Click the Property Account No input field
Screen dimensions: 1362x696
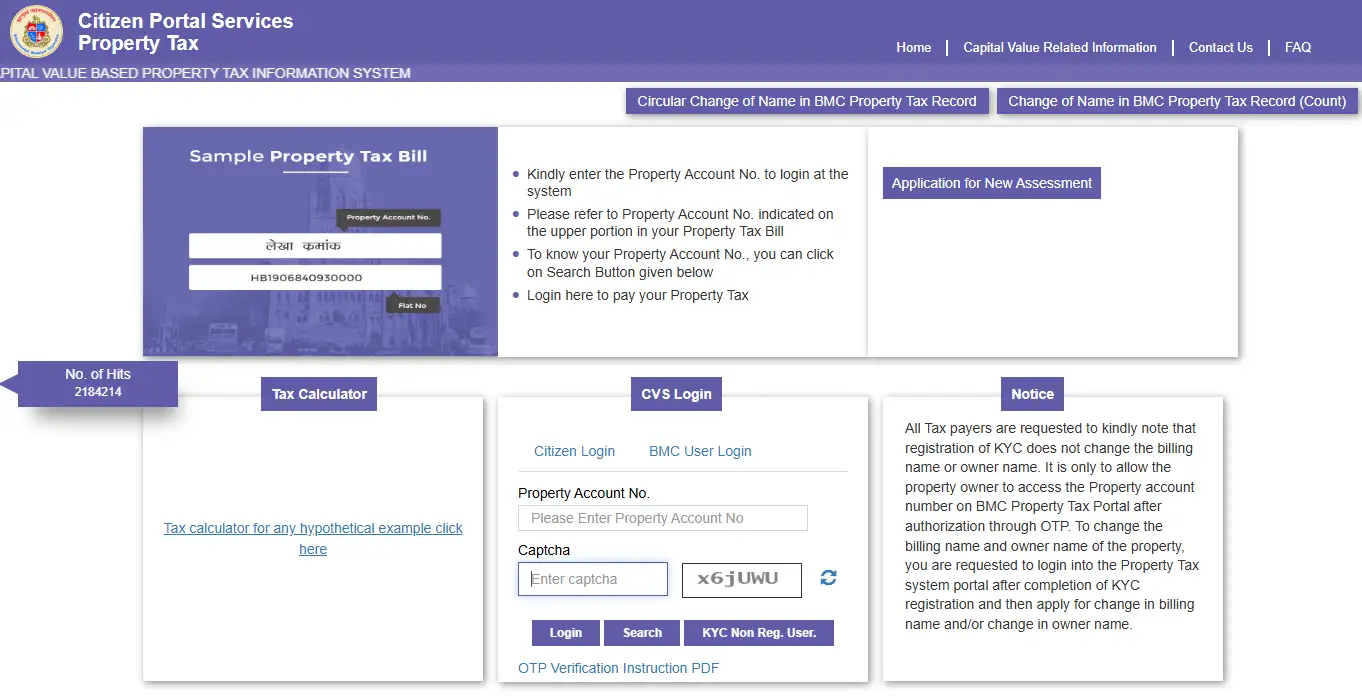pos(662,517)
